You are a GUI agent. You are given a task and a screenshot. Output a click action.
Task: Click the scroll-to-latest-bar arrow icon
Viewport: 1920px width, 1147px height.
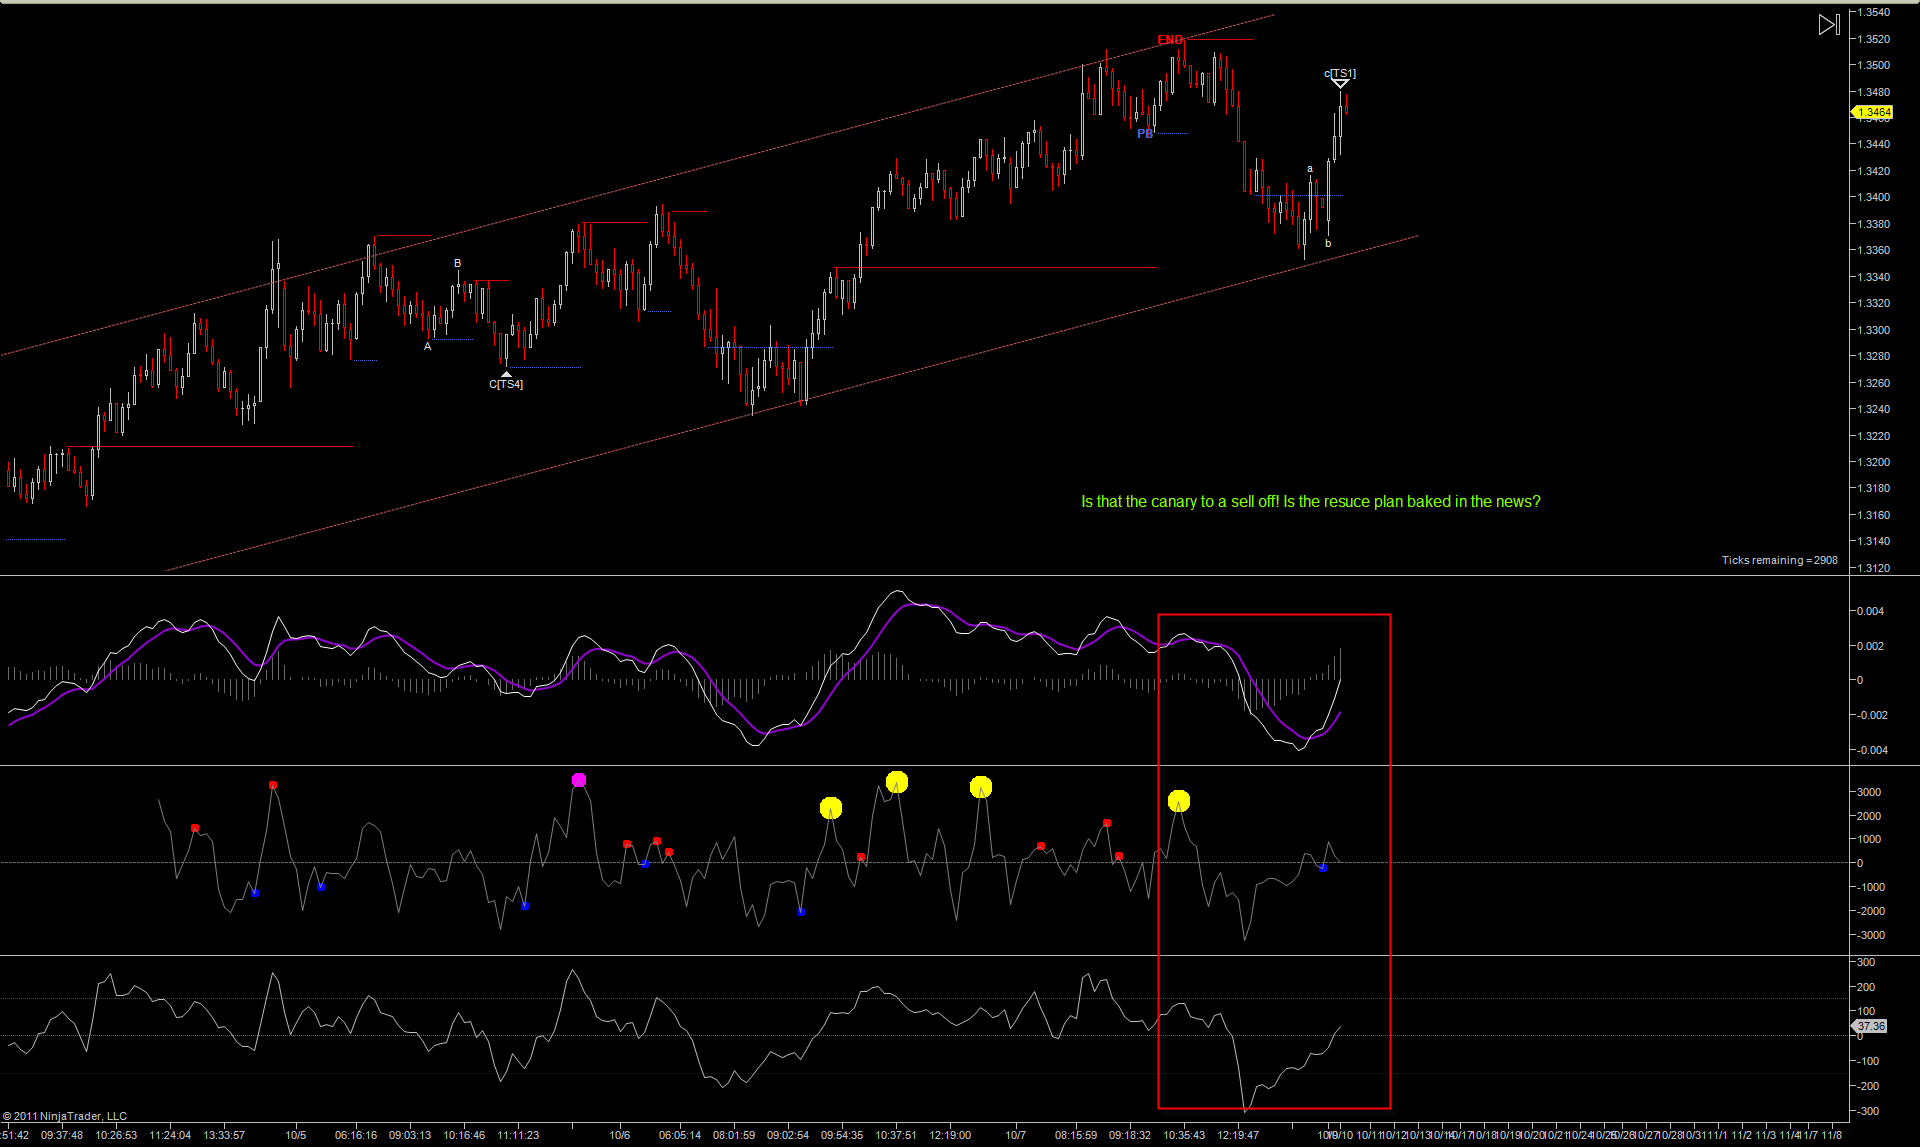[1828, 25]
